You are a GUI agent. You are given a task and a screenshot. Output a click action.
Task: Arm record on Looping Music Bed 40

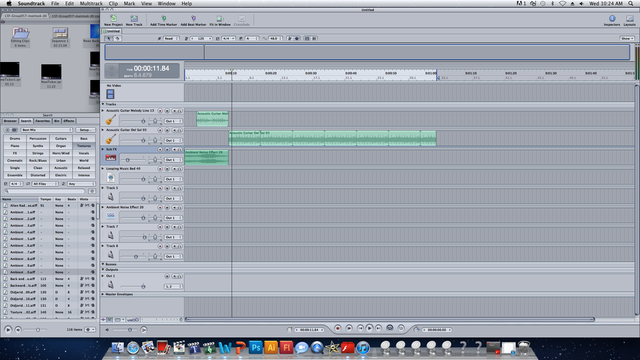160,169
